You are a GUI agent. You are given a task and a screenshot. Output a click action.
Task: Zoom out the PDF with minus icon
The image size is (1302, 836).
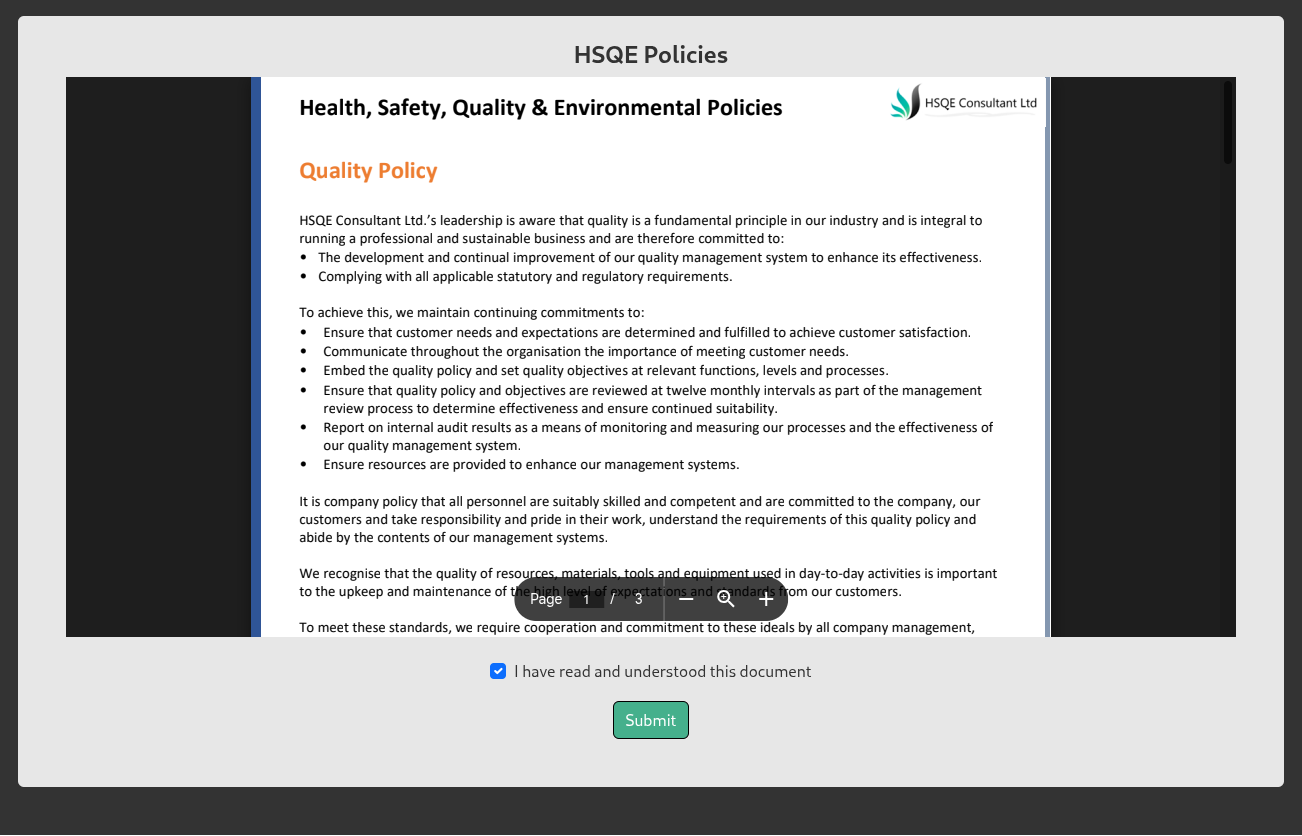tap(686, 599)
